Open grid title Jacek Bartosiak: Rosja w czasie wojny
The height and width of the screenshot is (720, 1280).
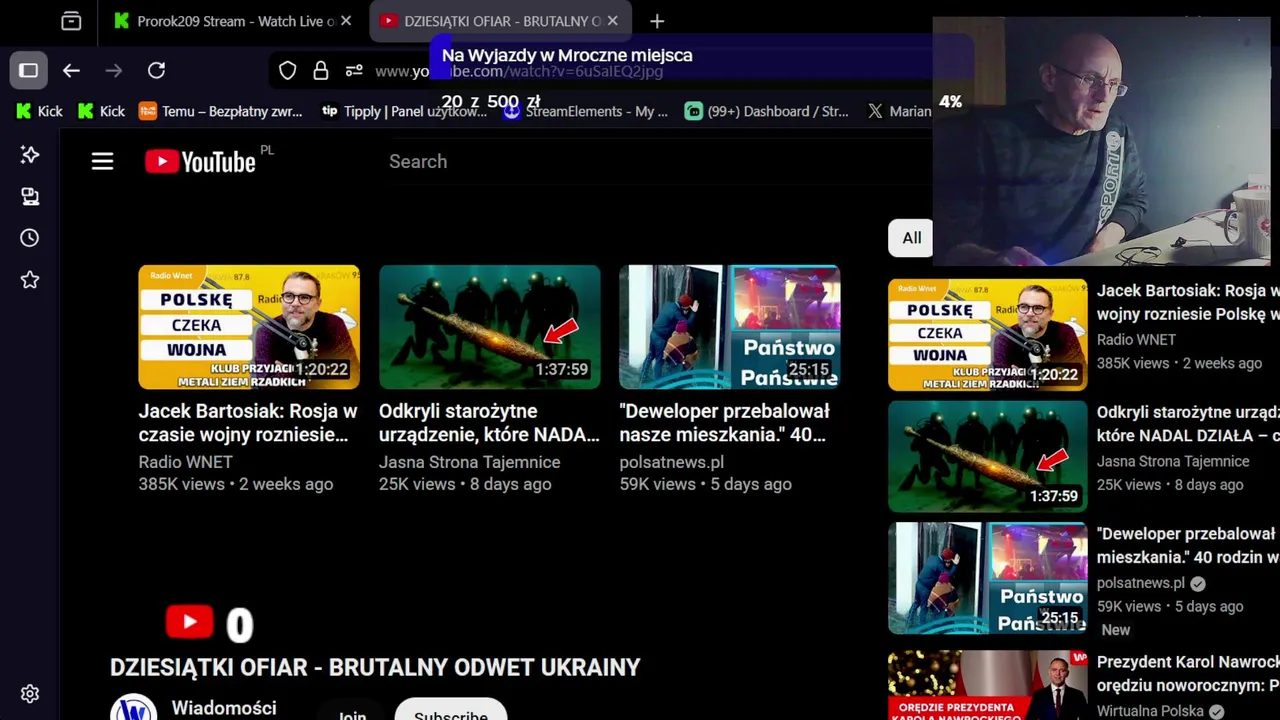coord(248,423)
